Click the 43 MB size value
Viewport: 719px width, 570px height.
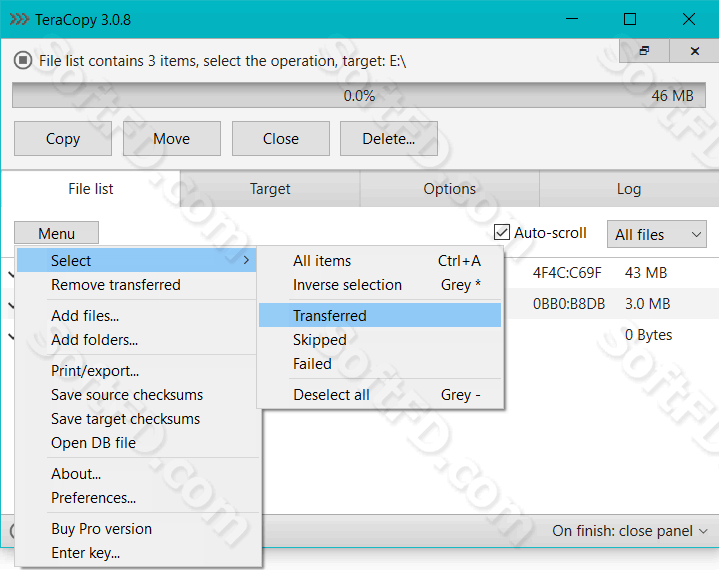(x=646, y=273)
